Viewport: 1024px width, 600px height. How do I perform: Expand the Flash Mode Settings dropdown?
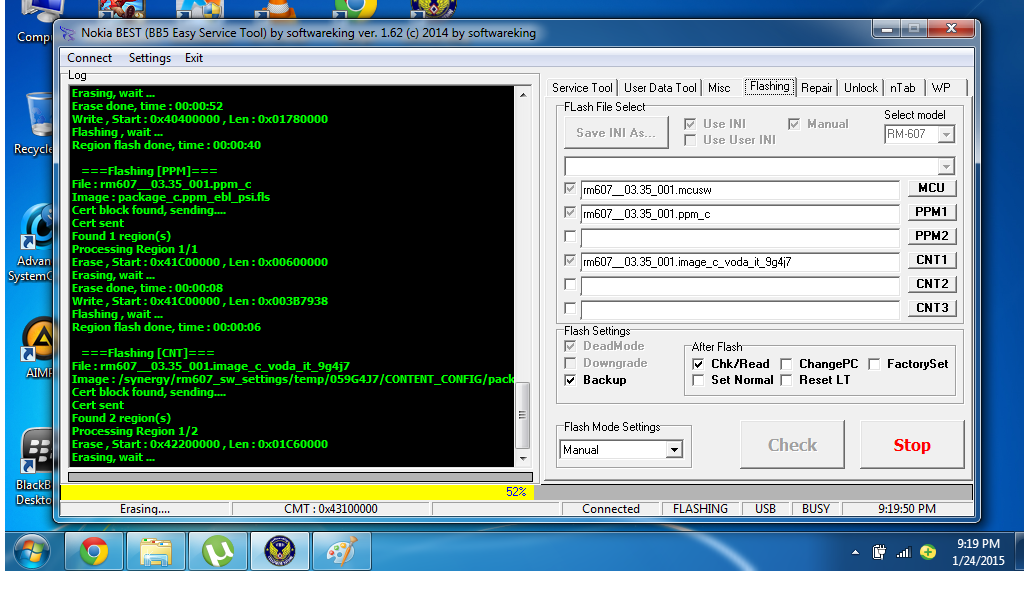click(x=673, y=450)
